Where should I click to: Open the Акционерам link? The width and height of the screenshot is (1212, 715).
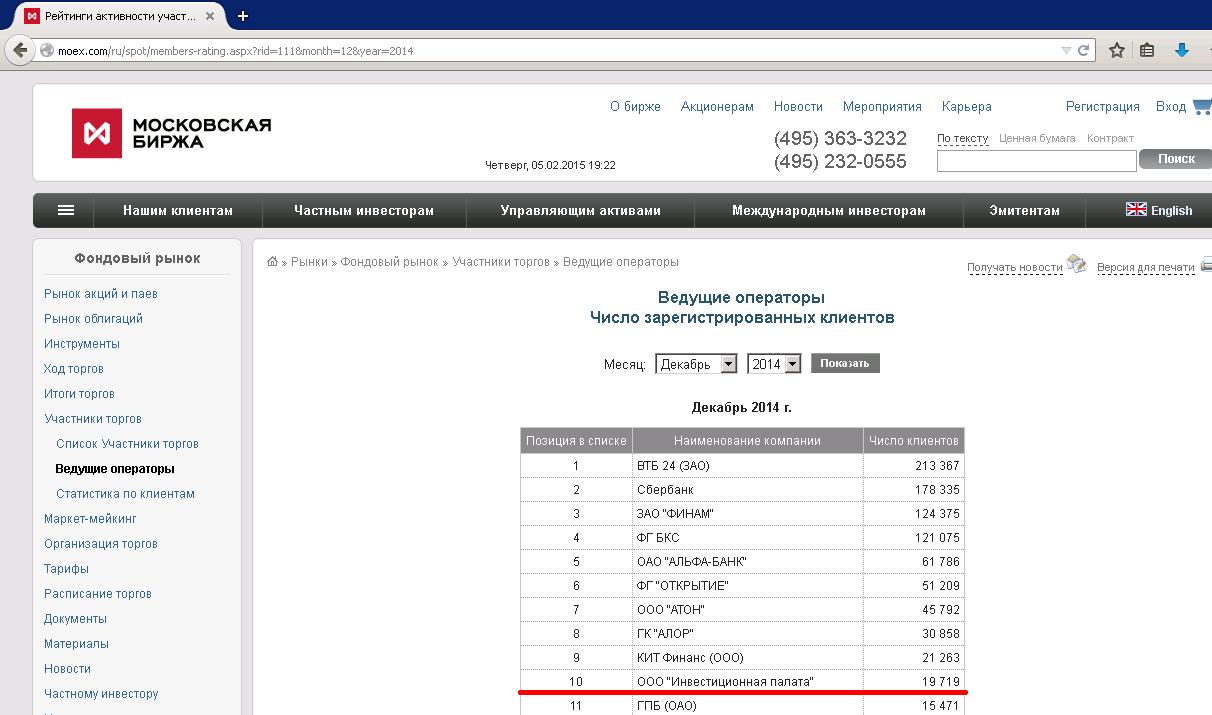point(717,106)
